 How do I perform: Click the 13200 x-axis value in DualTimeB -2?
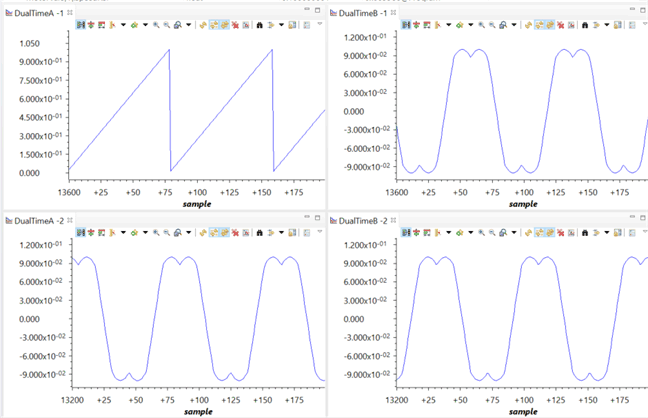pyautogui.click(x=397, y=400)
